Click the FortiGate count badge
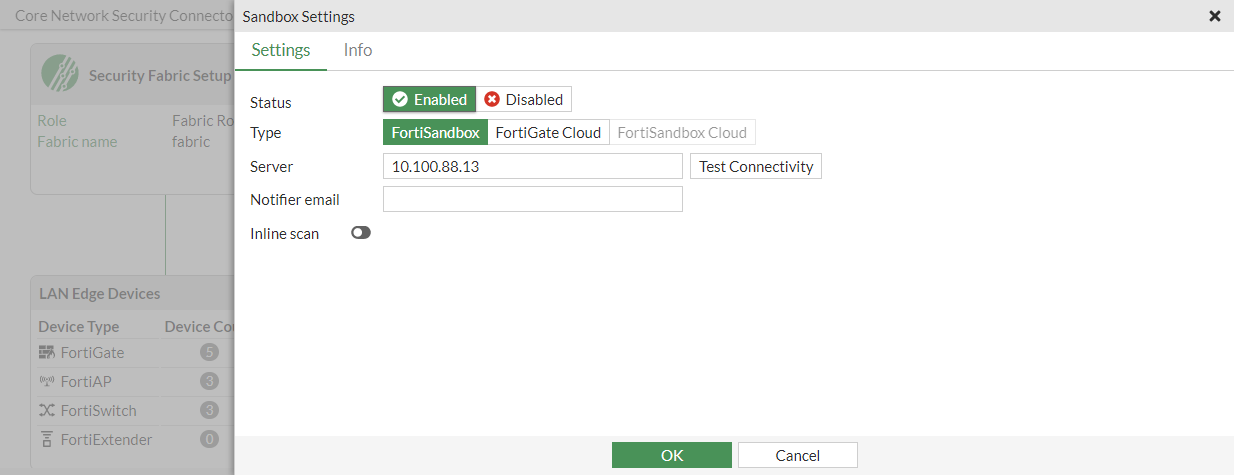The height and width of the screenshot is (475, 1234). pyautogui.click(x=209, y=352)
